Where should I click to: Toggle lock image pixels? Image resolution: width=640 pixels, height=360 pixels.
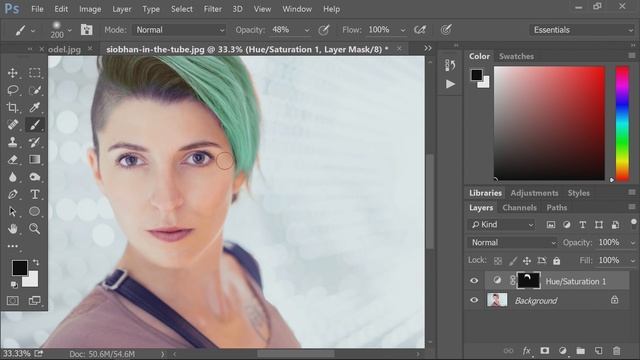tap(513, 261)
